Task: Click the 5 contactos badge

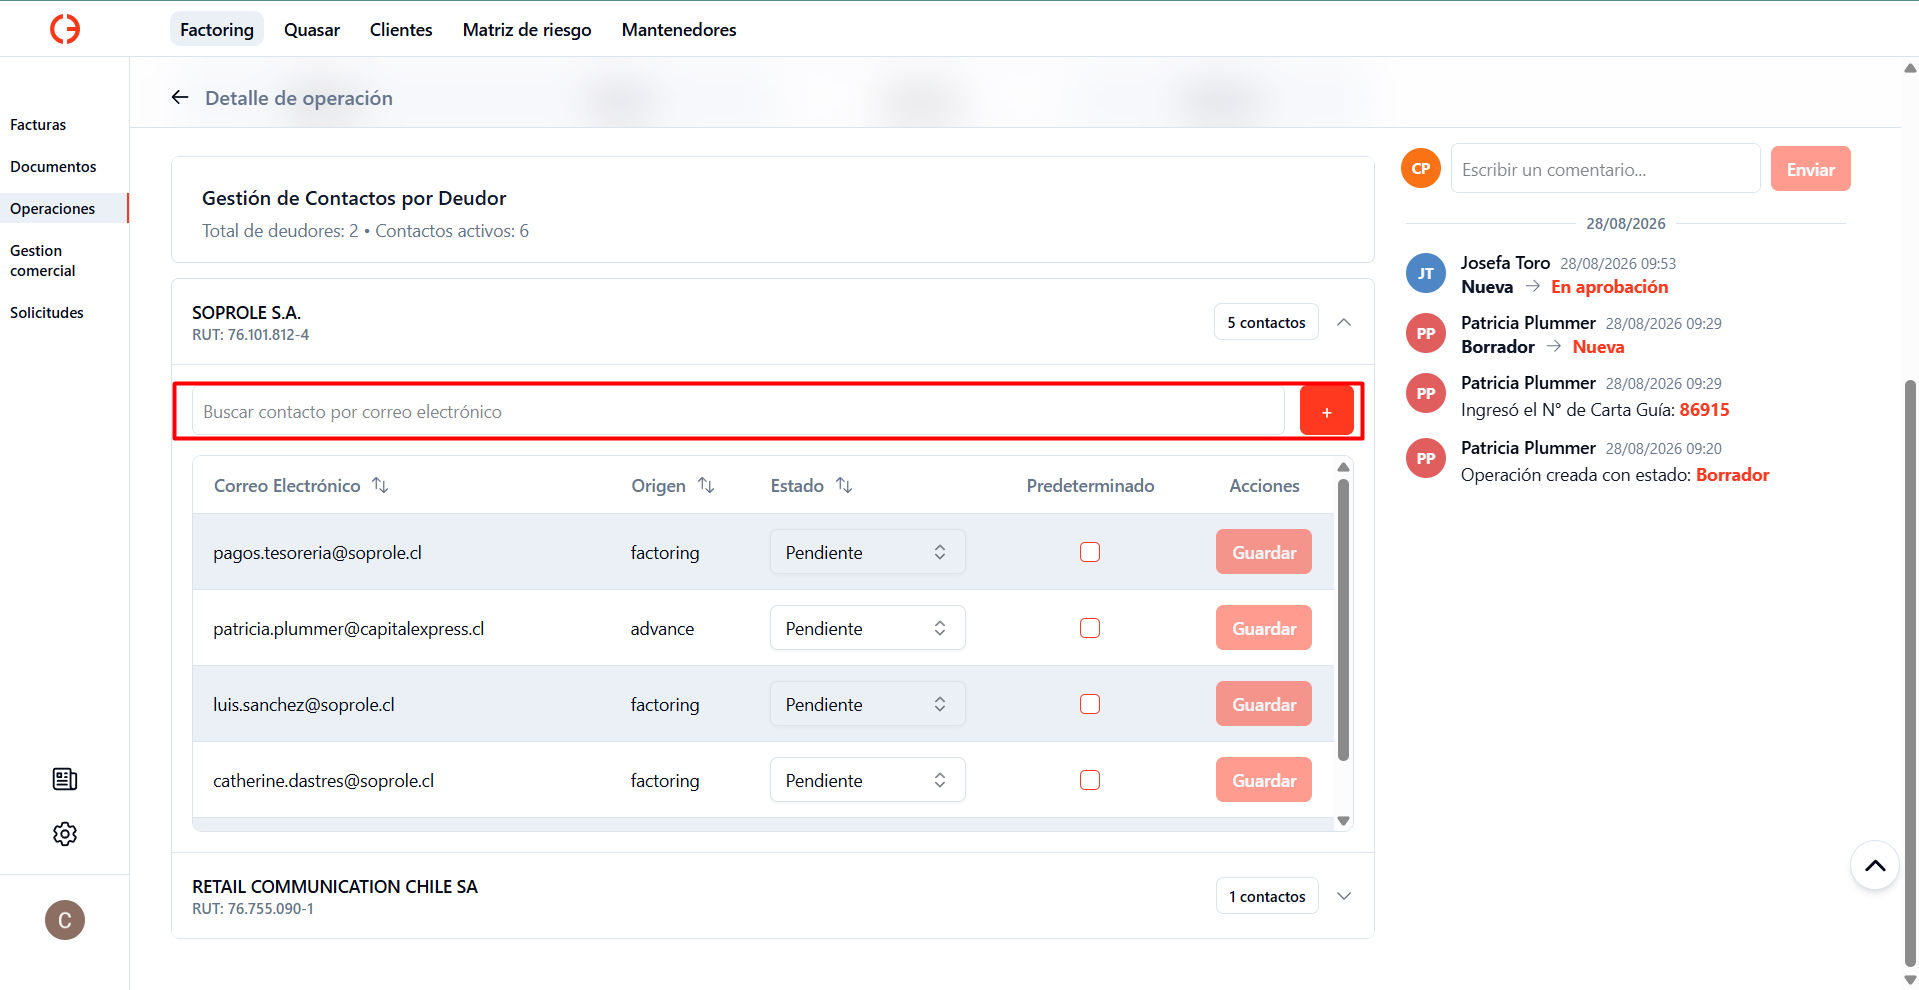Action: [x=1266, y=322]
